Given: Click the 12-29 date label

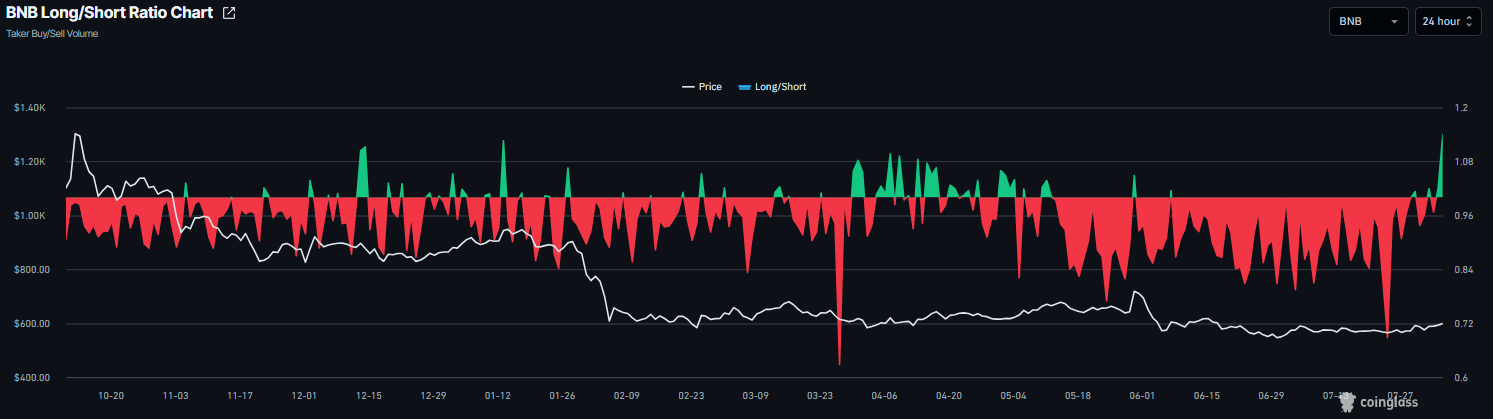Looking at the screenshot, I should tap(433, 396).
